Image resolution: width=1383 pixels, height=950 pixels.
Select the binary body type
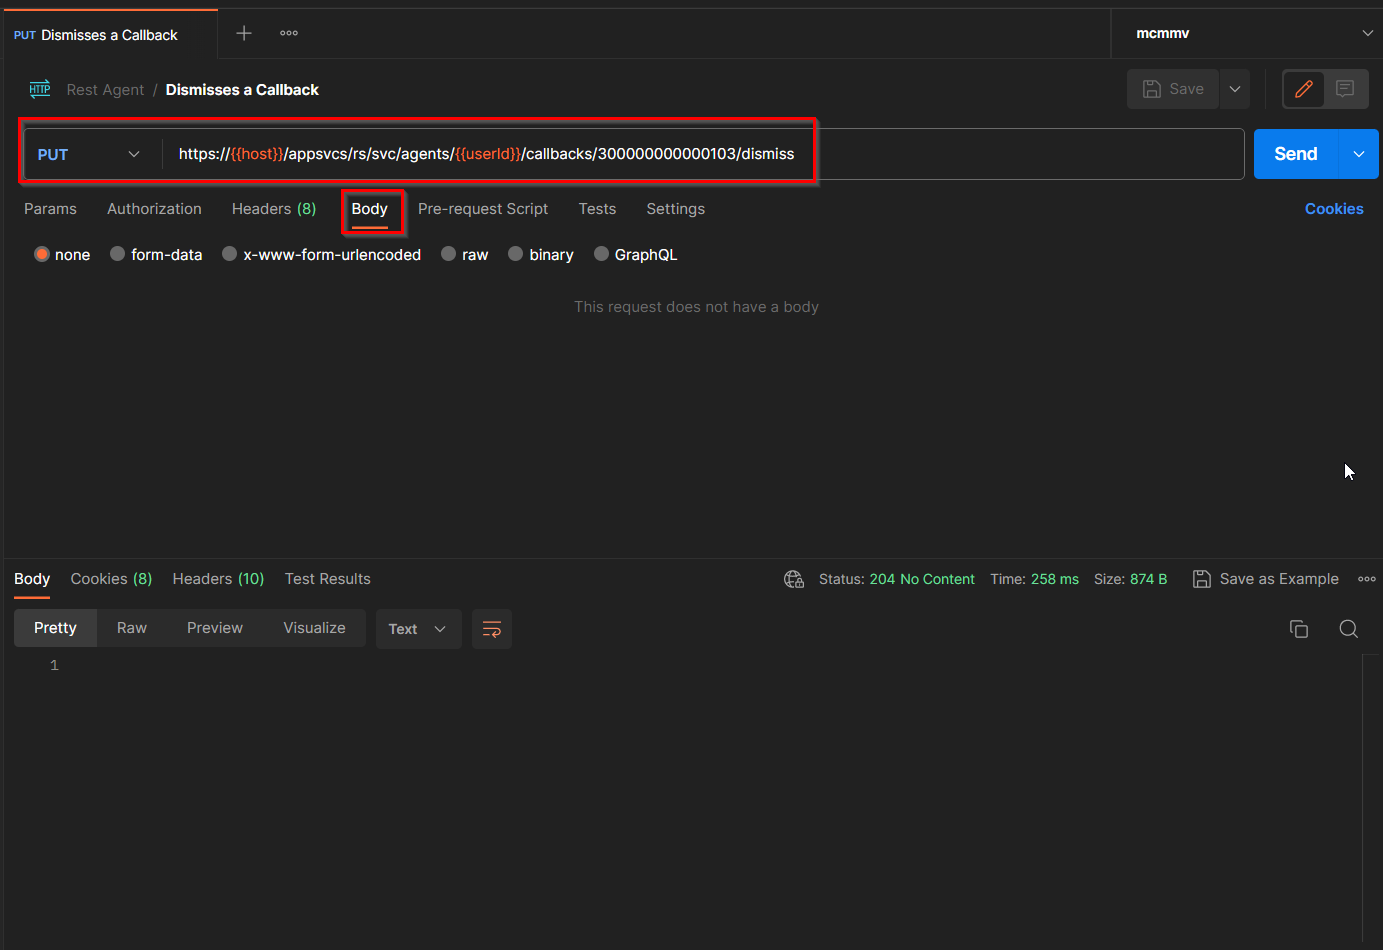(x=540, y=255)
